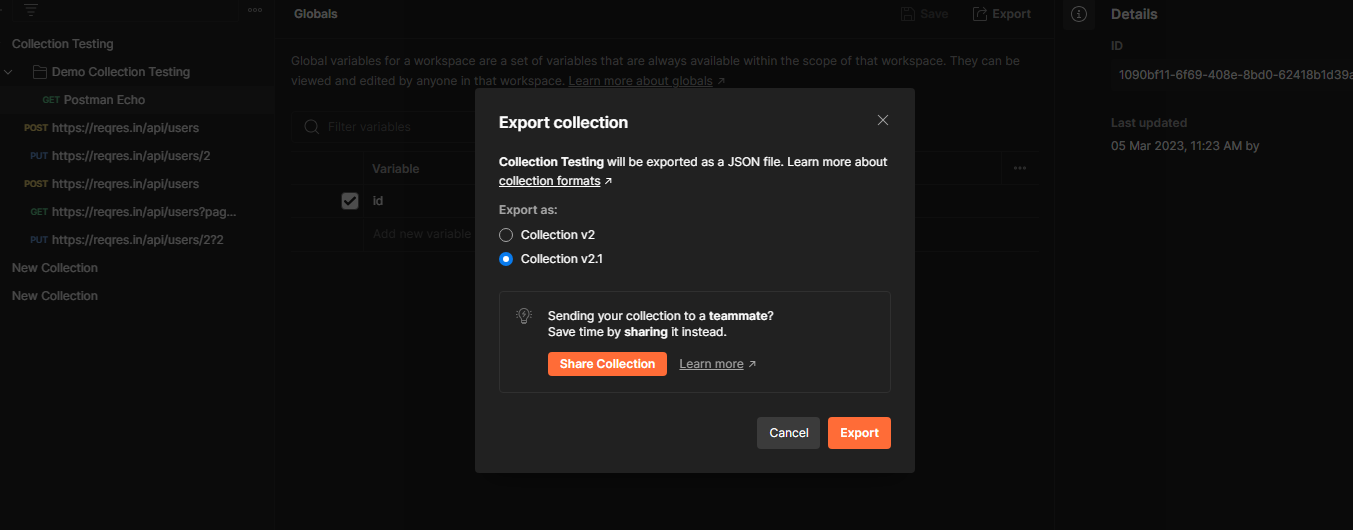Toggle the info details panel icon

tap(1078, 14)
